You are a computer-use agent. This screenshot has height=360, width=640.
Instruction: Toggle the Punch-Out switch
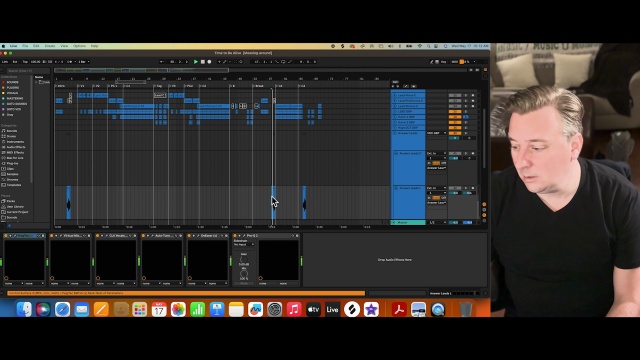[x=290, y=62]
